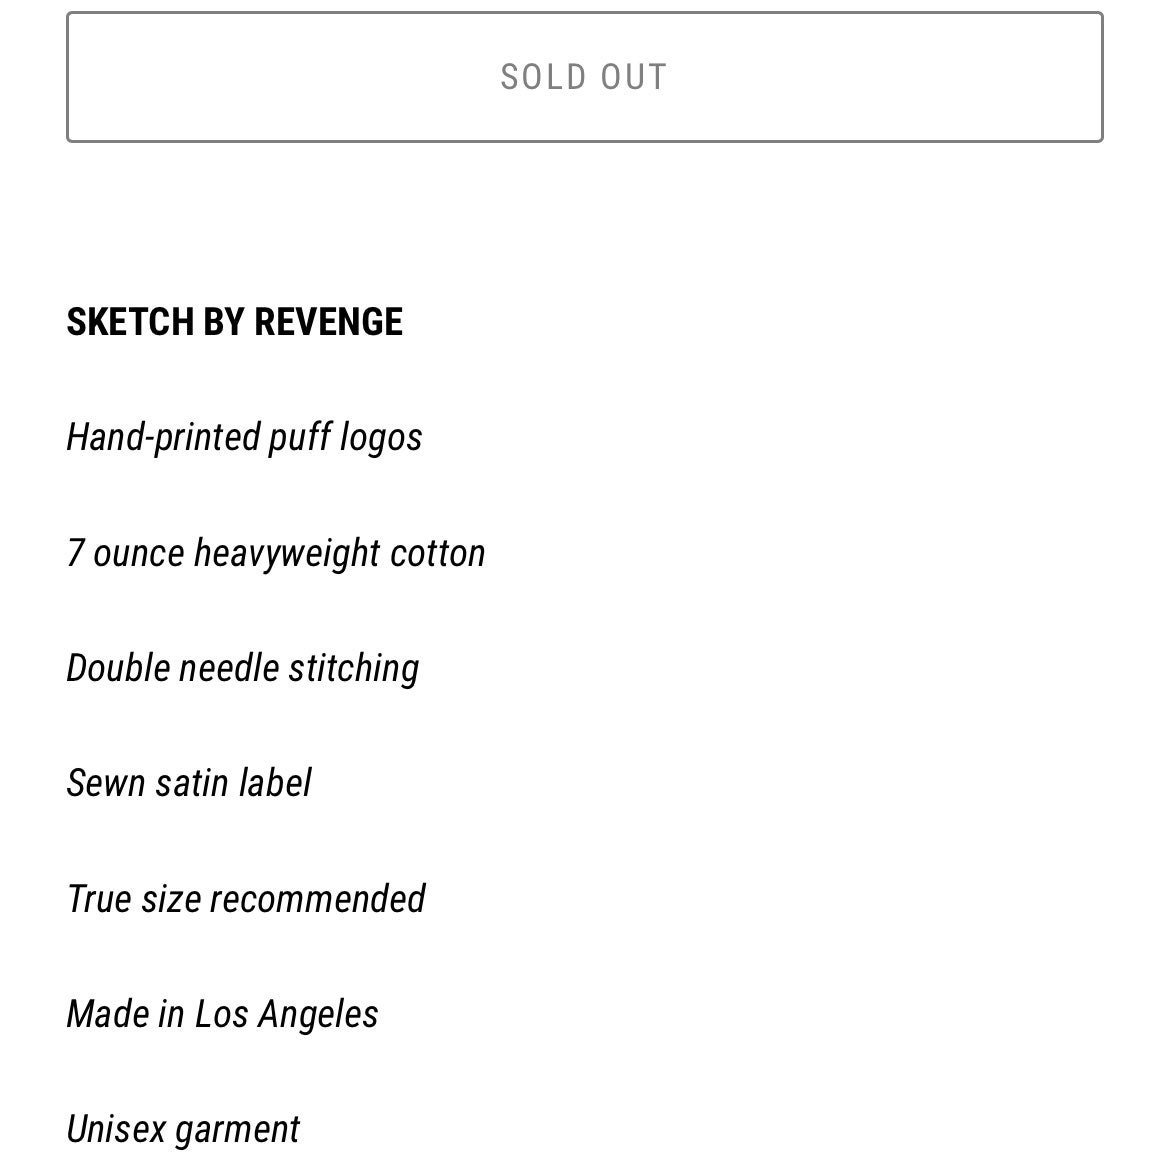Click the True size recommended line
Screen dimensions: 1170x1161
click(245, 898)
